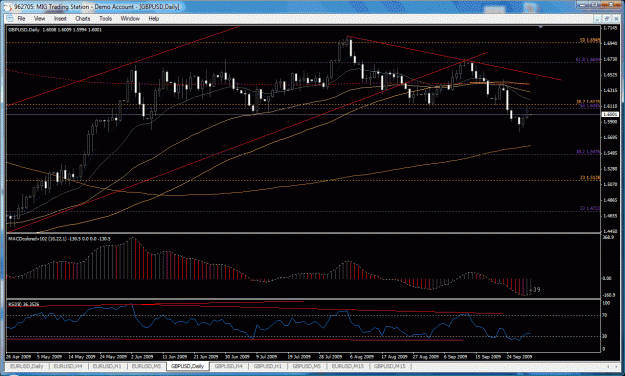625x376 pixels.
Task: Click the RSI 30 level axis label
Action: tap(605, 337)
